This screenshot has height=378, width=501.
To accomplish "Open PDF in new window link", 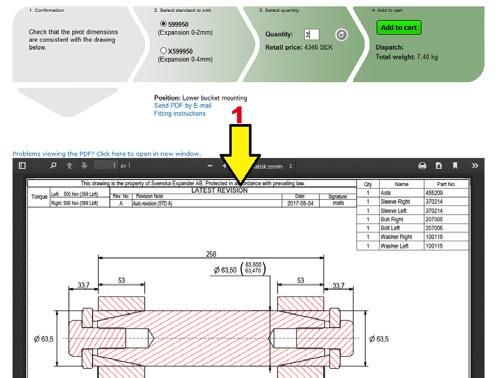I will (107, 154).
